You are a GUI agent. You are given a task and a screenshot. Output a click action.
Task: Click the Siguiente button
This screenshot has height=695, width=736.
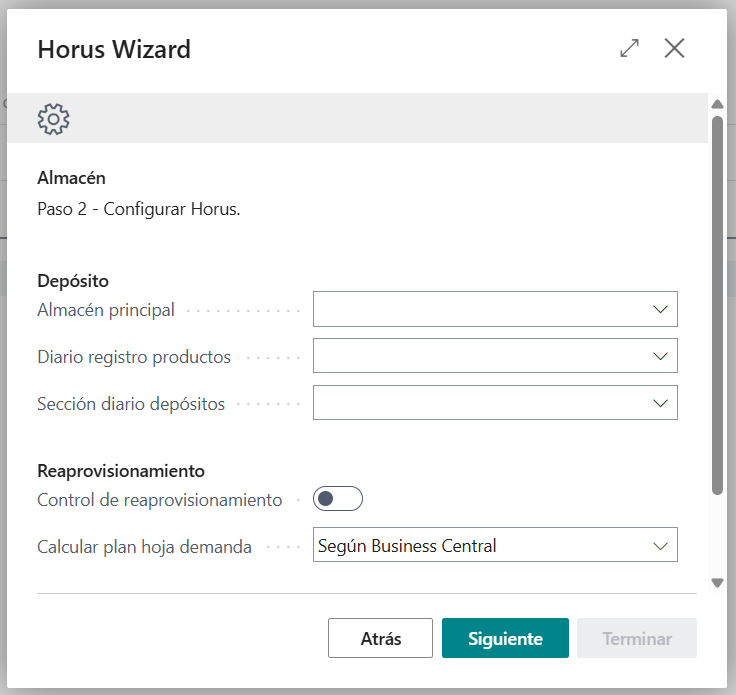[505, 638]
